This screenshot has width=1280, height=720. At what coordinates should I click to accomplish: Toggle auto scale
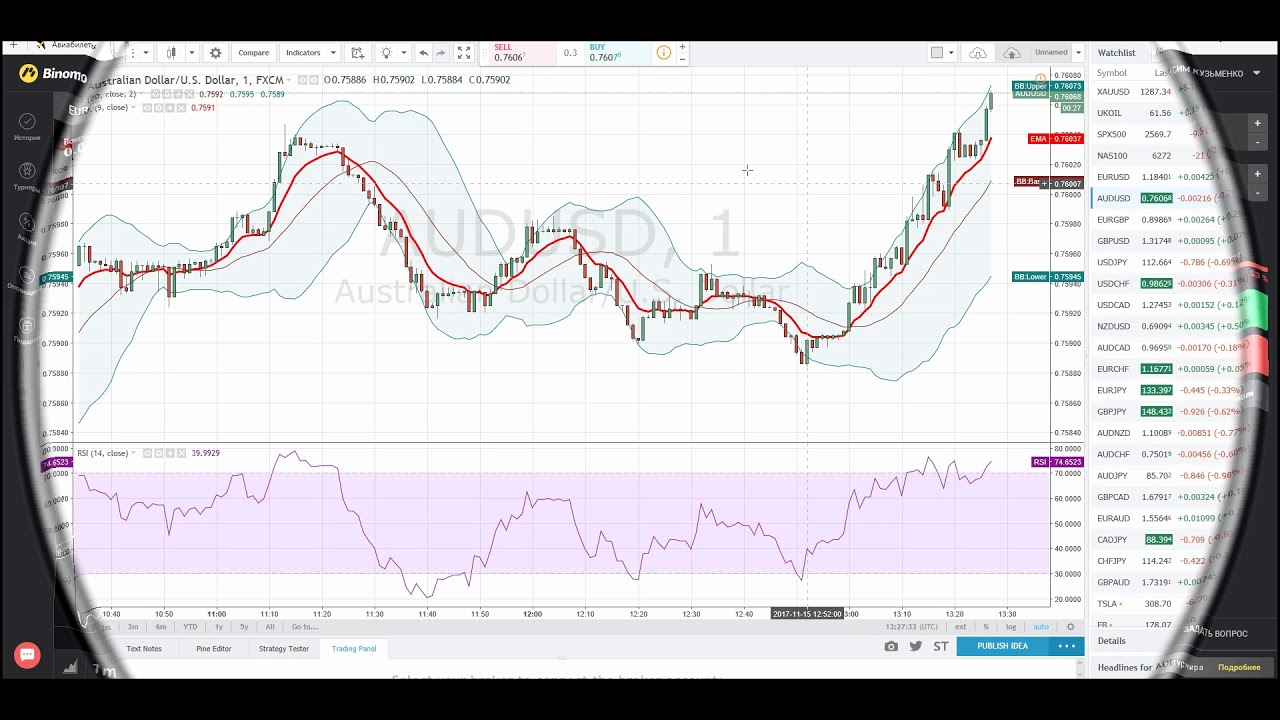point(1041,627)
